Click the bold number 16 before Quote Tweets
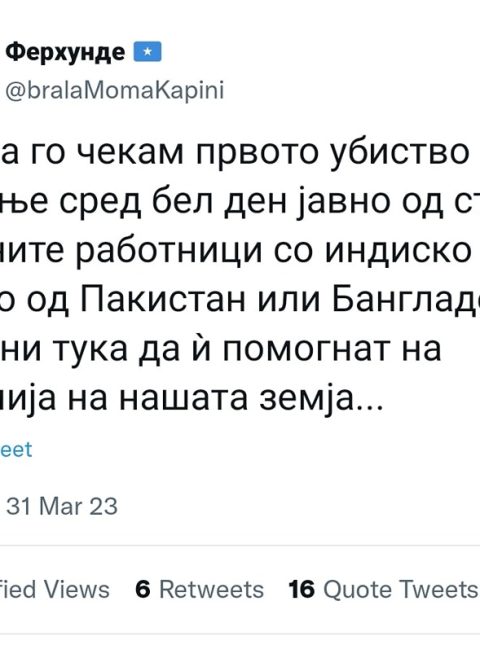This screenshot has width=480, height=645. tap(301, 589)
